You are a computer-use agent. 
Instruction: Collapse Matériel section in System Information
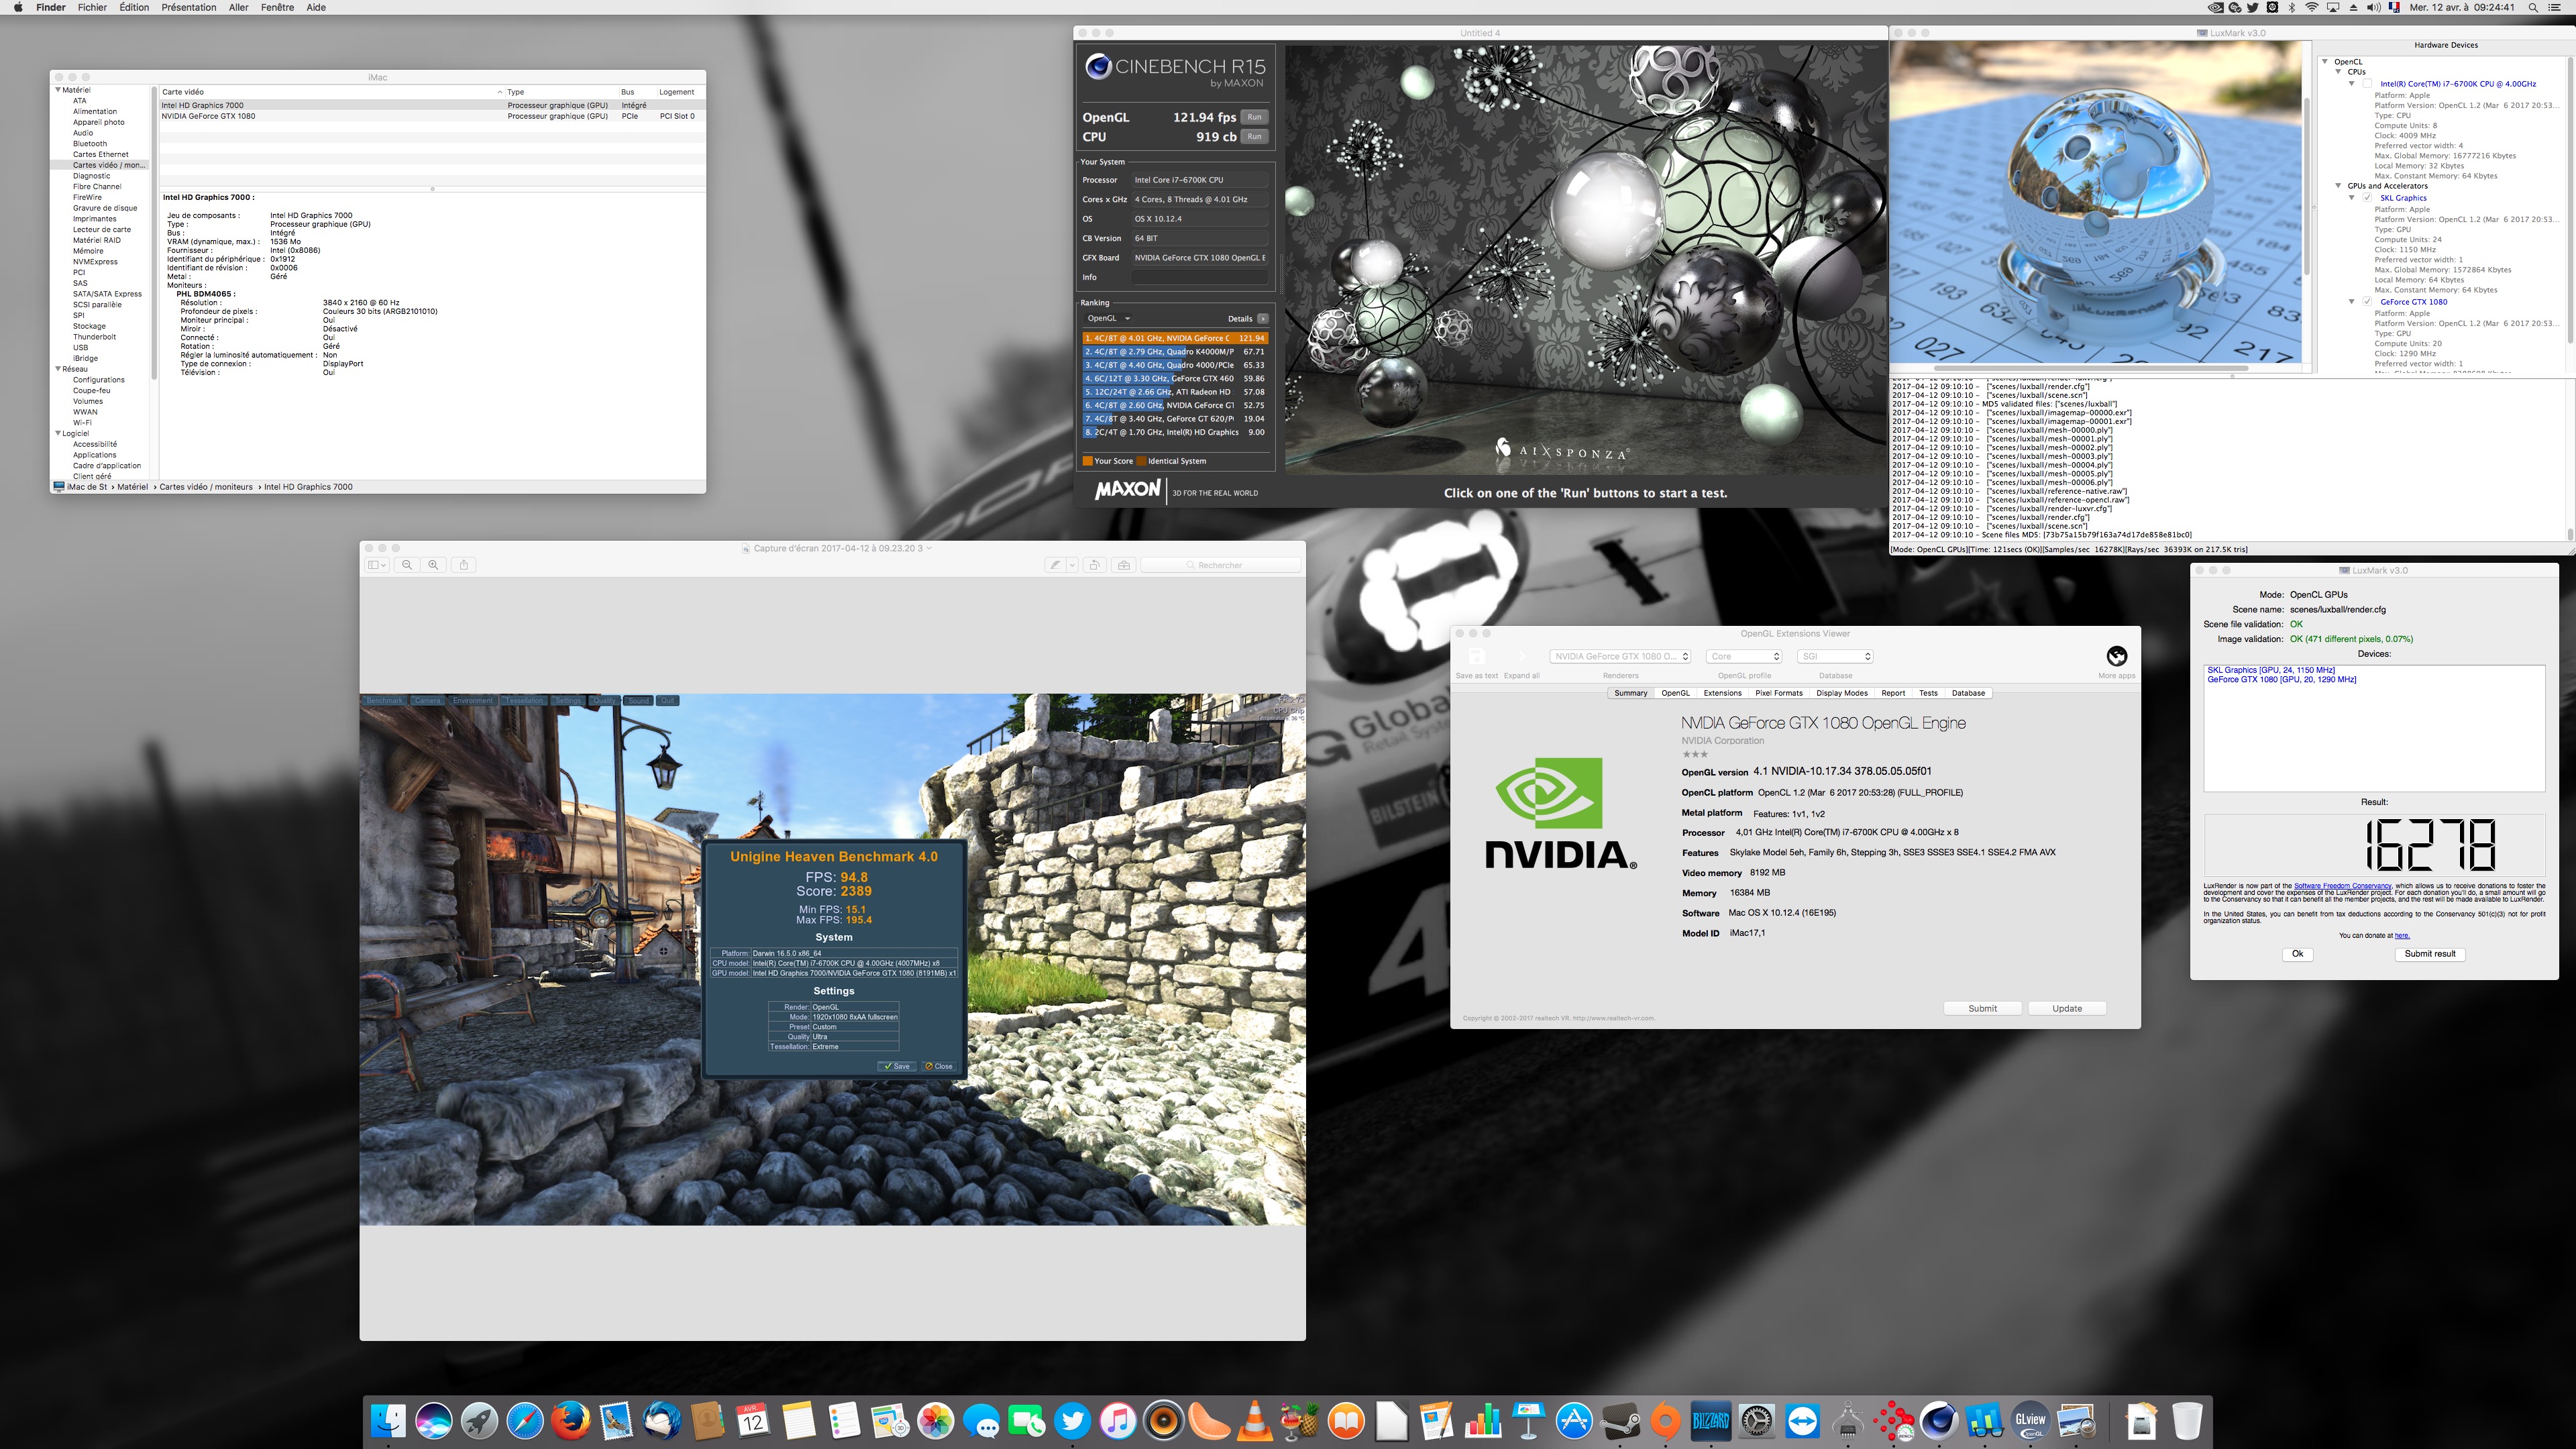(58, 90)
